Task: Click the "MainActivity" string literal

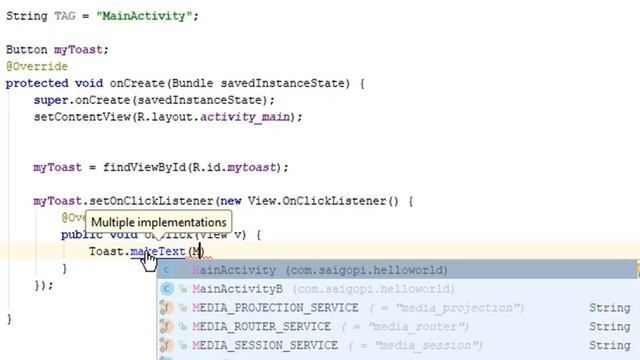Action: [x=144, y=16]
